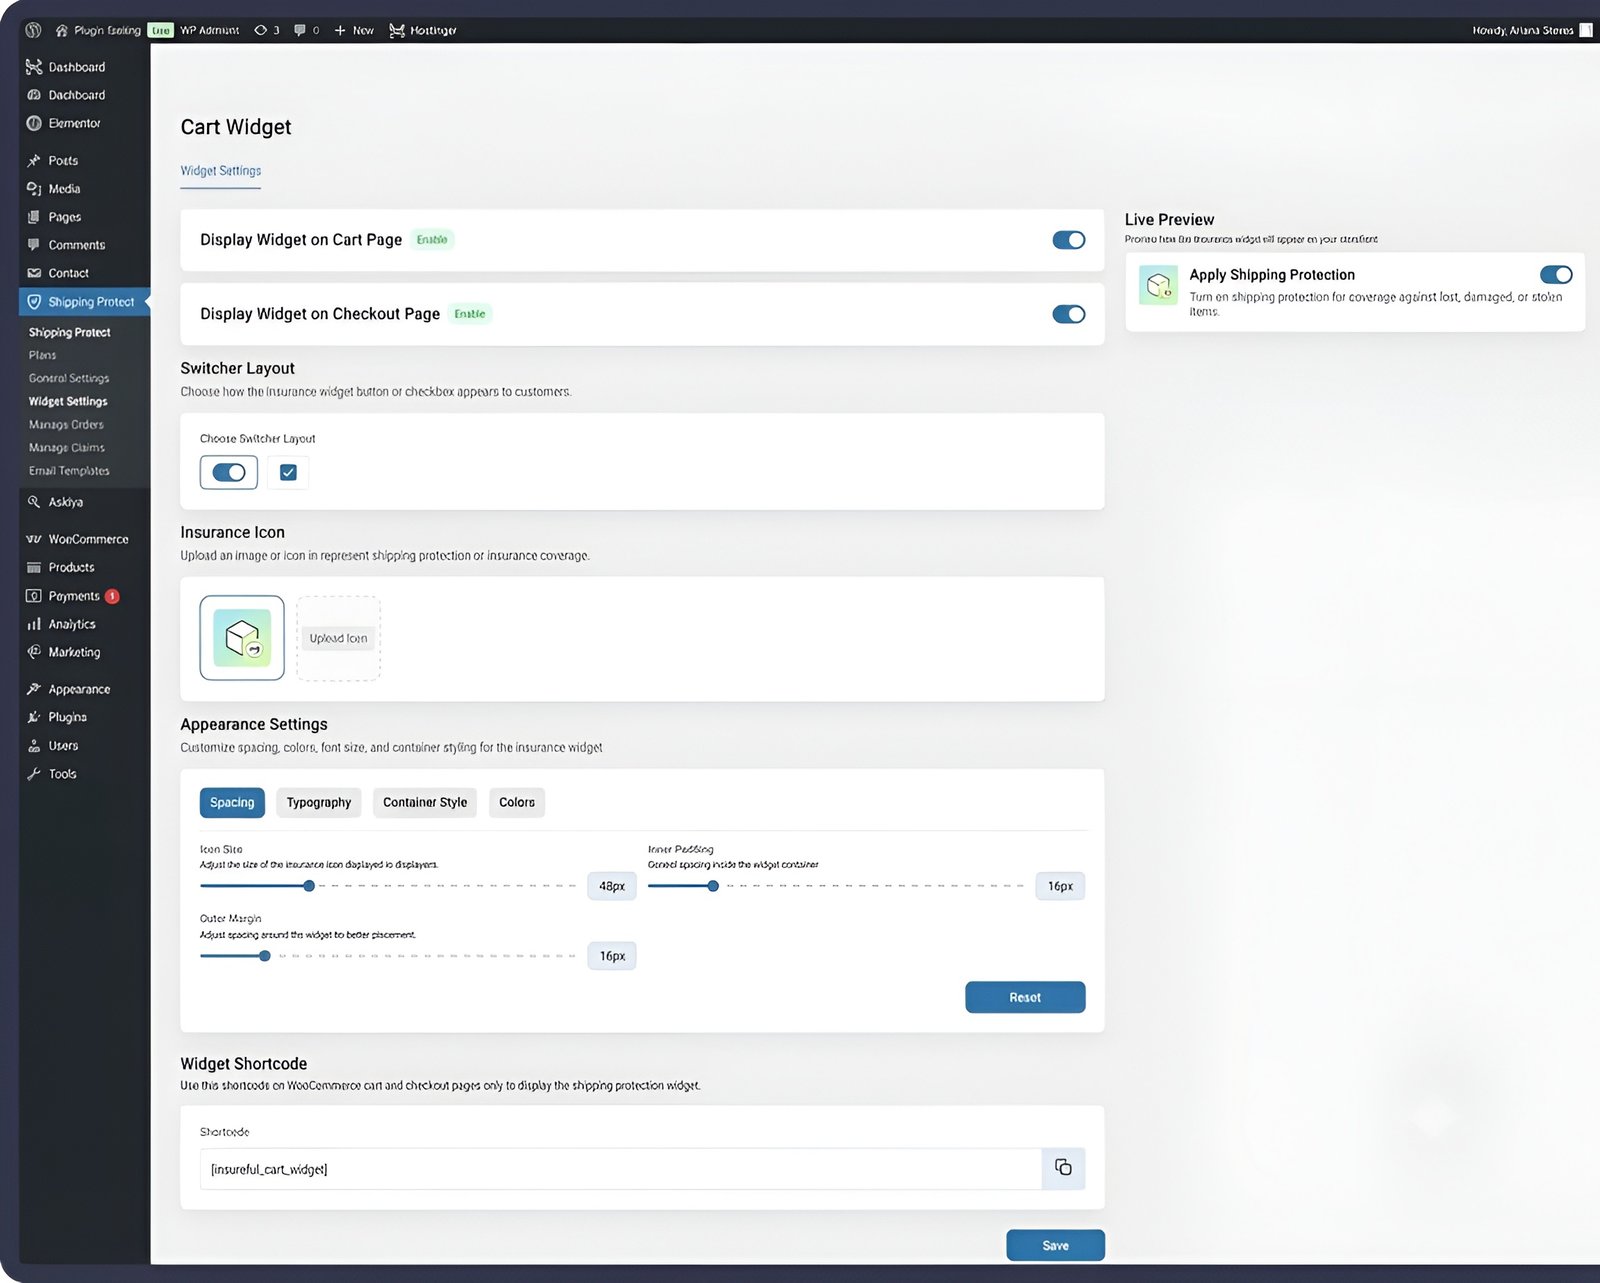
Task: Open Plans submenu item
Action: (x=43, y=355)
